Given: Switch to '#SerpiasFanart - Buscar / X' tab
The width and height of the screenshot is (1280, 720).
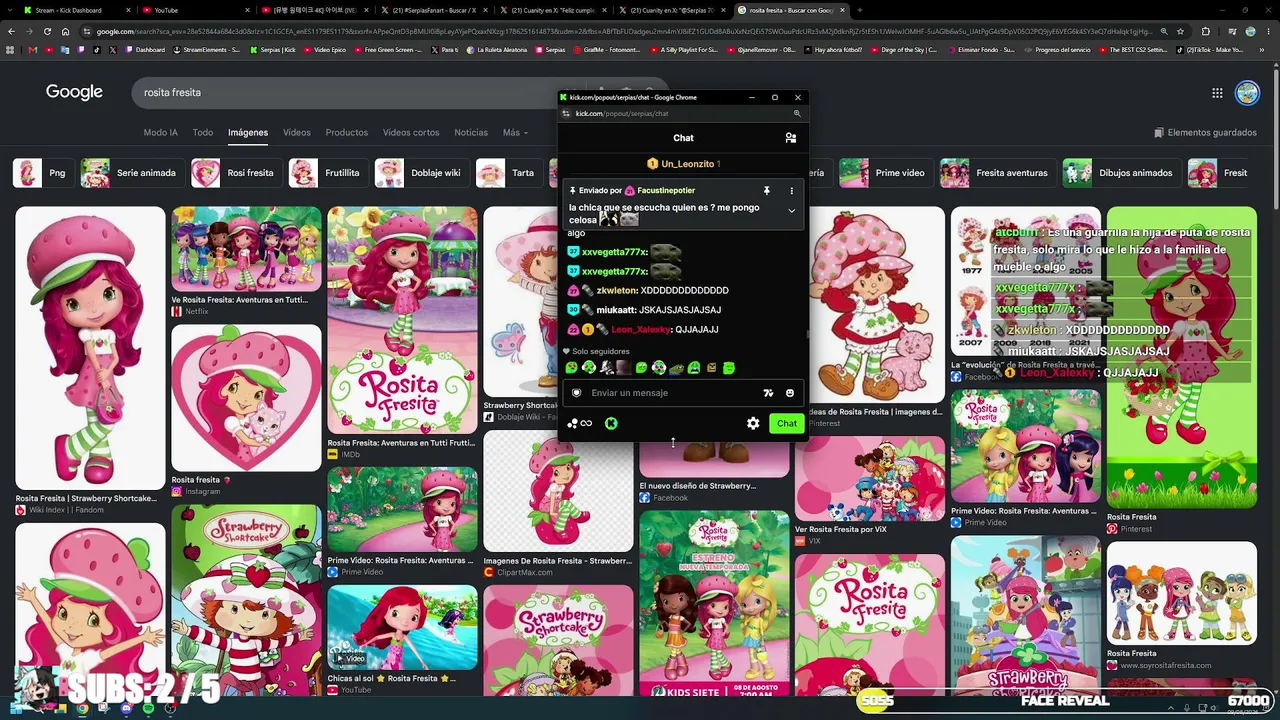Looking at the screenshot, I should [432, 10].
